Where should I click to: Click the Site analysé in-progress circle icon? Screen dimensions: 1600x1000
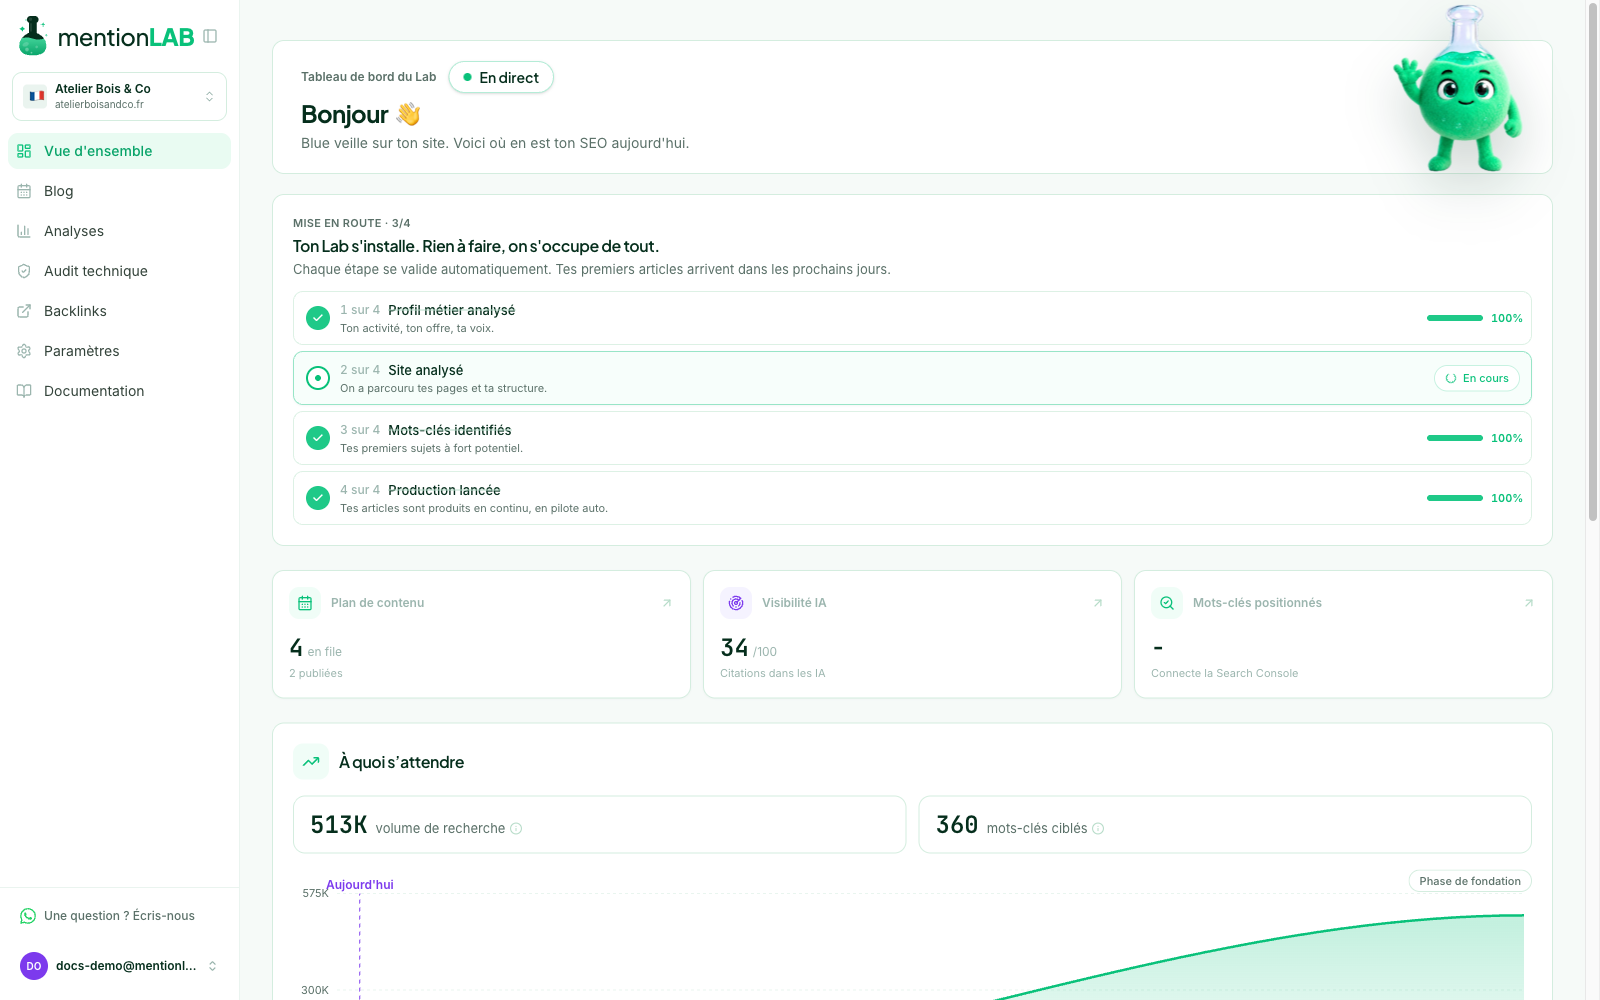[x=318, y=378]
